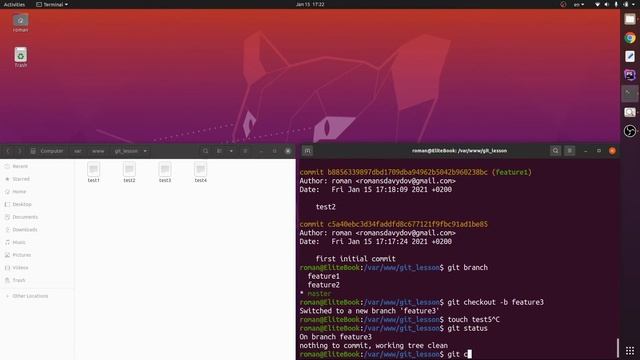
Task: Click 'nothing to commit, working tree clean'
Action: pos(373,345)
